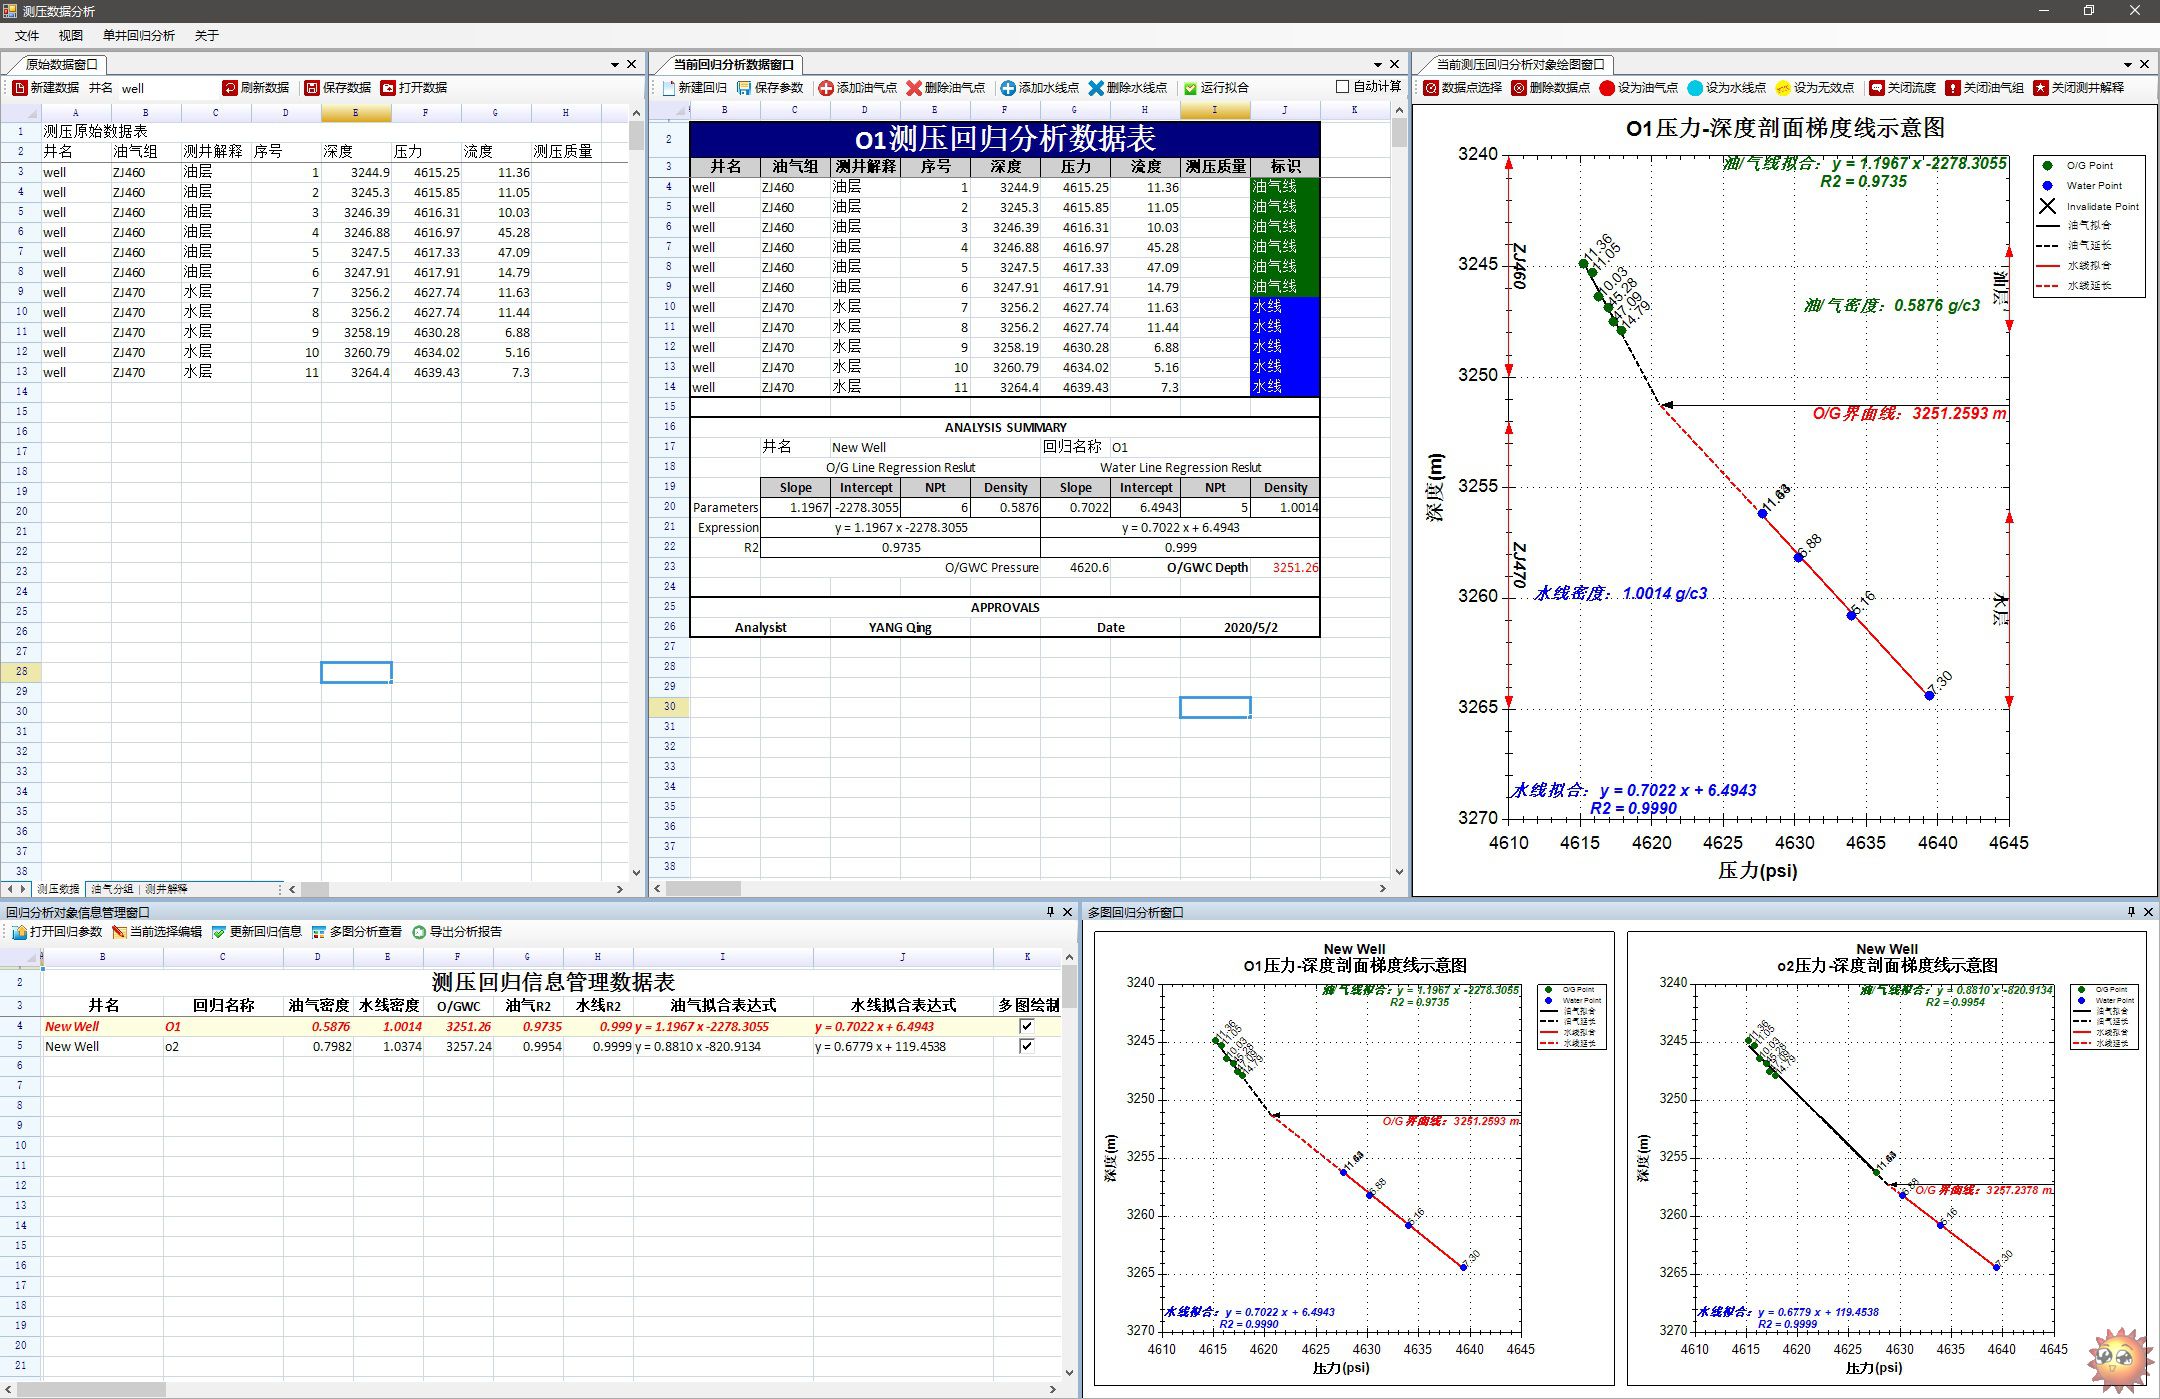Click 打开回归参数 icon
Screen dimensions: 2160x1399
19,932
